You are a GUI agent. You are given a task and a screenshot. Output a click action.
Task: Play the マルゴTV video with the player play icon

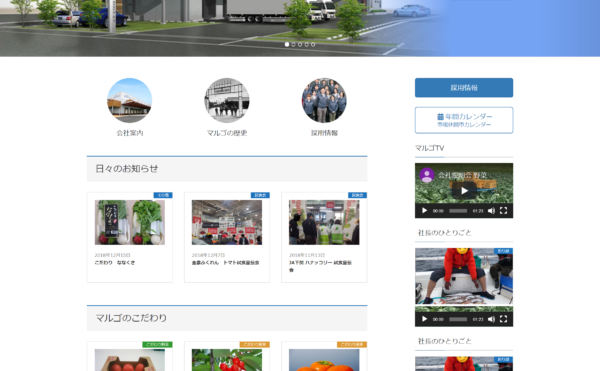424,211
